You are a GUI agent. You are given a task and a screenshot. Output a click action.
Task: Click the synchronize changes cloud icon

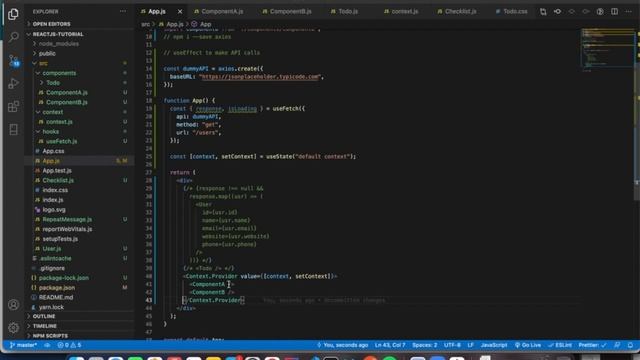(47, 345)
